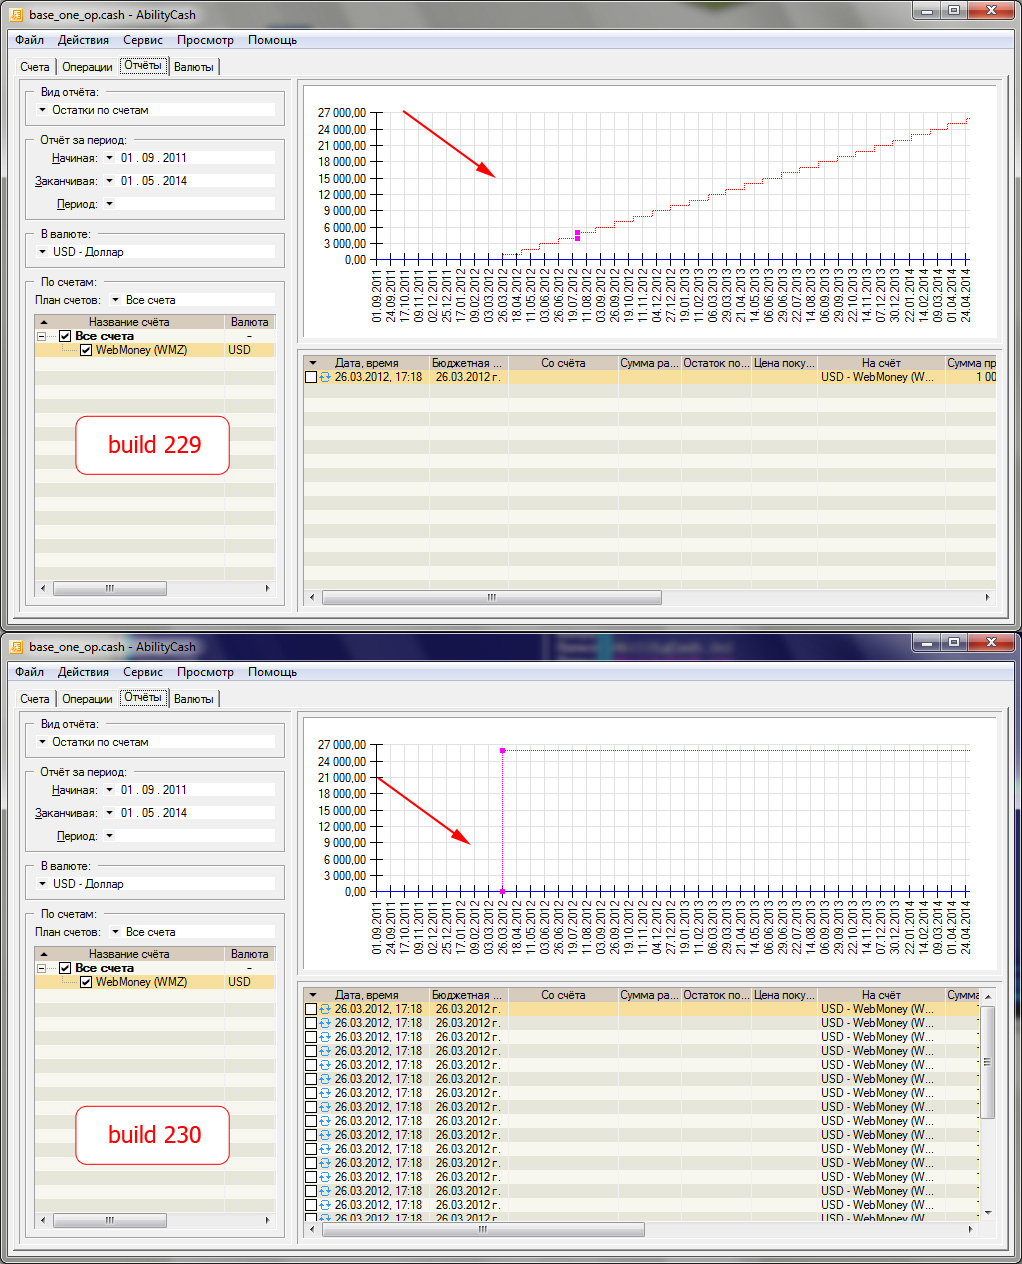1022x1264 pixels.
Task: Toggle WebMoney (WMZ) checkbox in upper window
Action: (x=86, y=350)
